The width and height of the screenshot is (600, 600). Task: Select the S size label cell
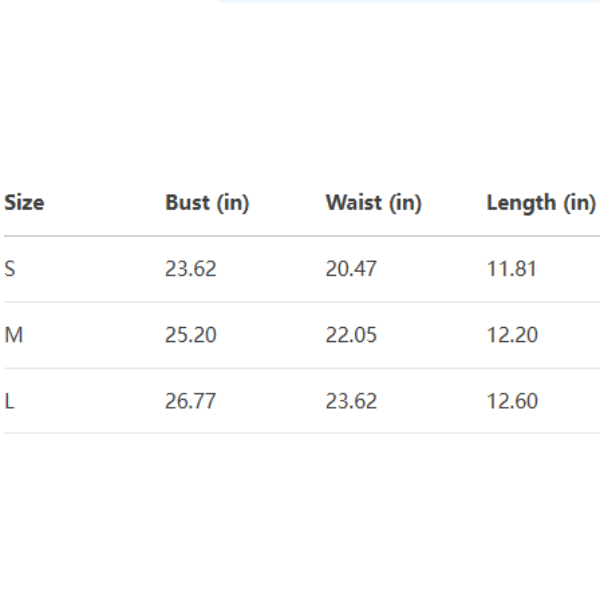pyautogui.click(x=10, y=269)
